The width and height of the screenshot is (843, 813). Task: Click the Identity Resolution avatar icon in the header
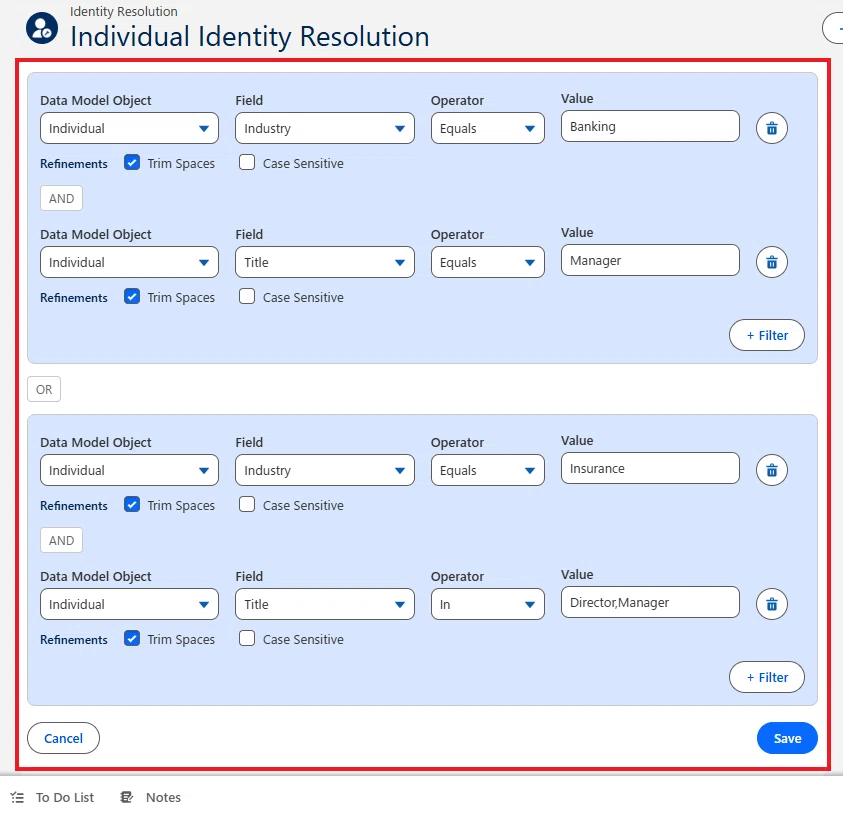42,28
